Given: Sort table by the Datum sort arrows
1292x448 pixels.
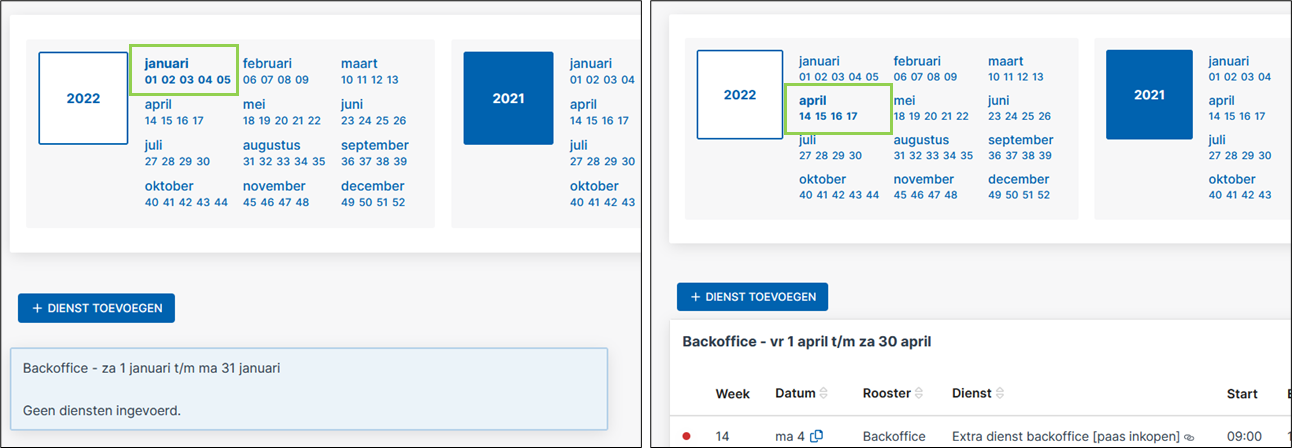Looking at the screenshot, I should click(824, 394).
